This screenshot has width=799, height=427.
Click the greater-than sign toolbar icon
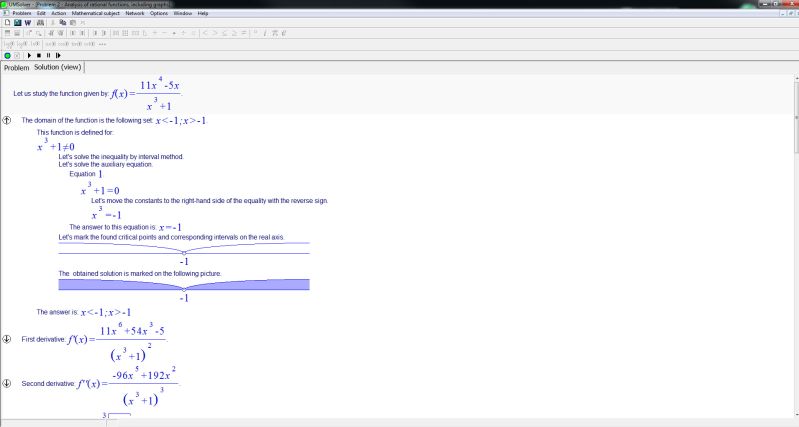pyautogui.click(x=215, y=33)
